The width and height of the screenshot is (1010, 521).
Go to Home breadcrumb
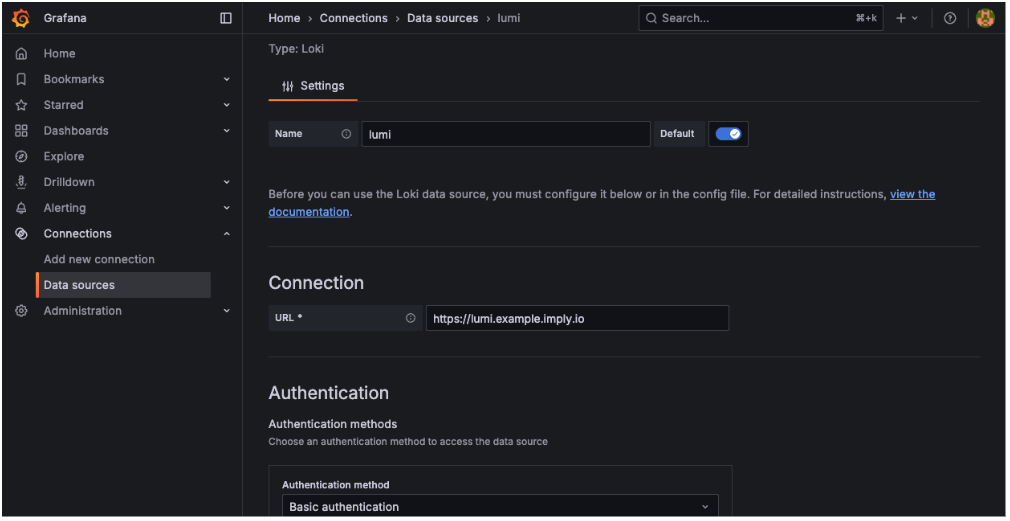[x=284, y=18]
